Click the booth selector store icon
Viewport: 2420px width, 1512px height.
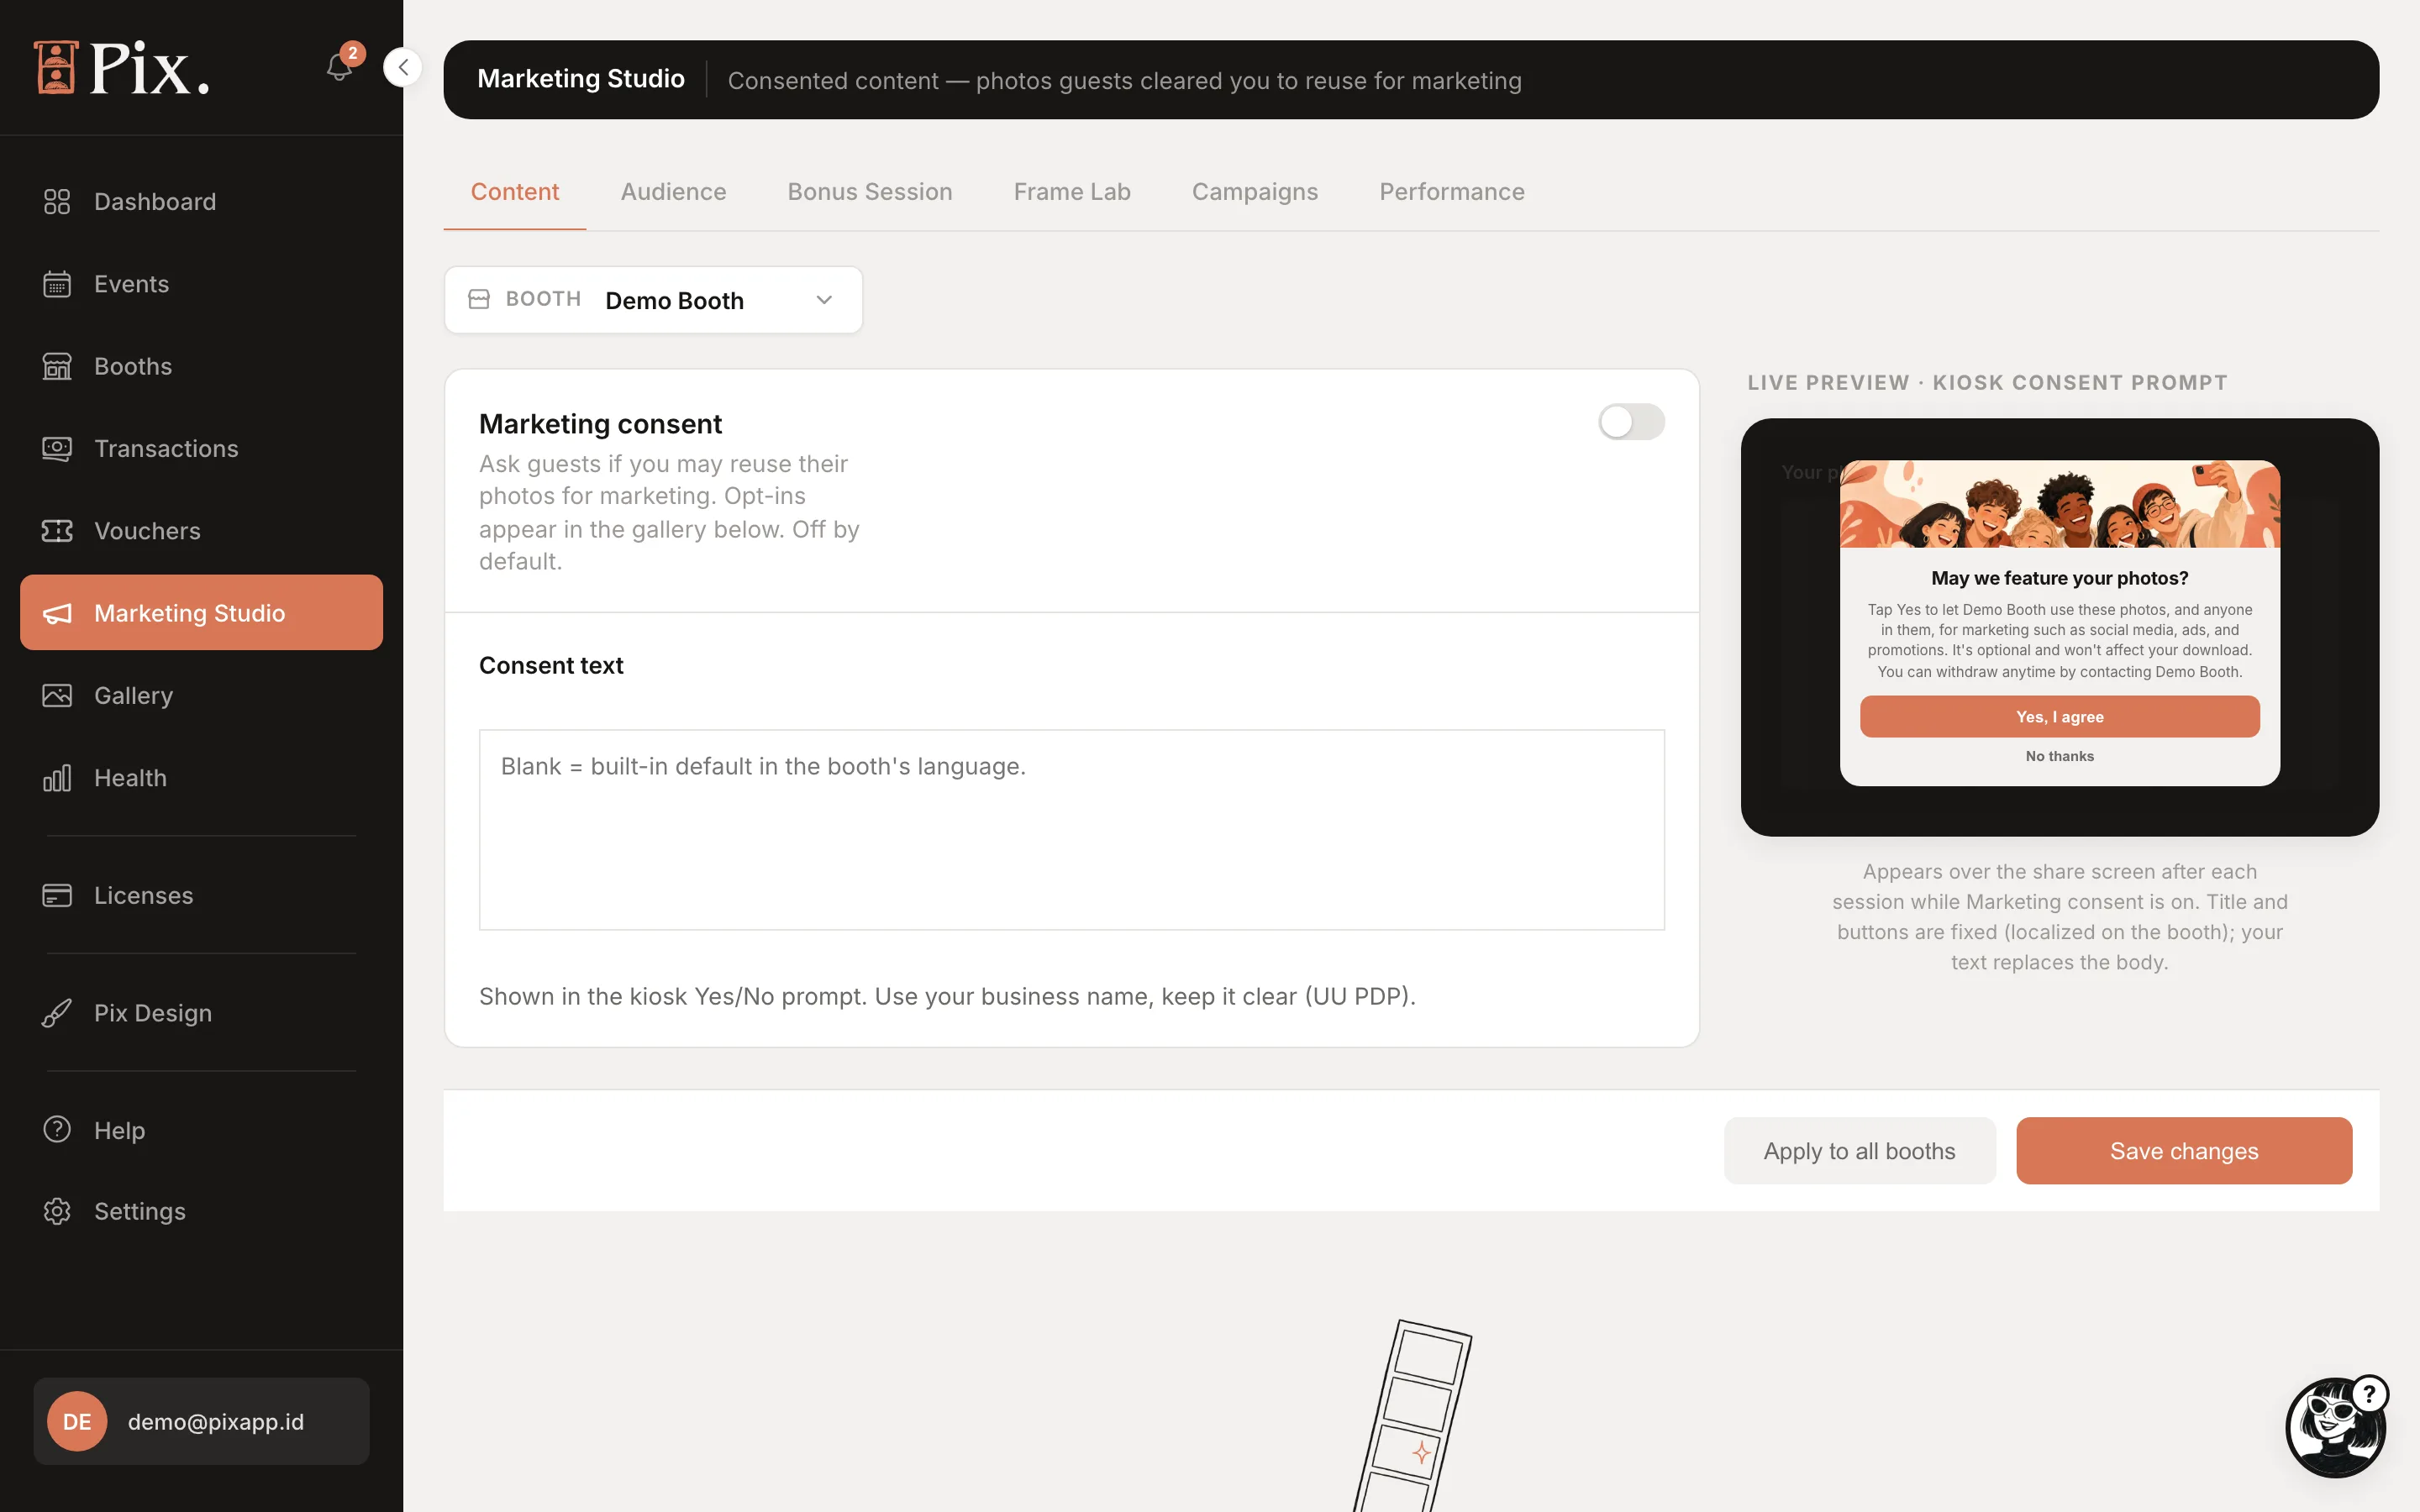click(479, 299)
